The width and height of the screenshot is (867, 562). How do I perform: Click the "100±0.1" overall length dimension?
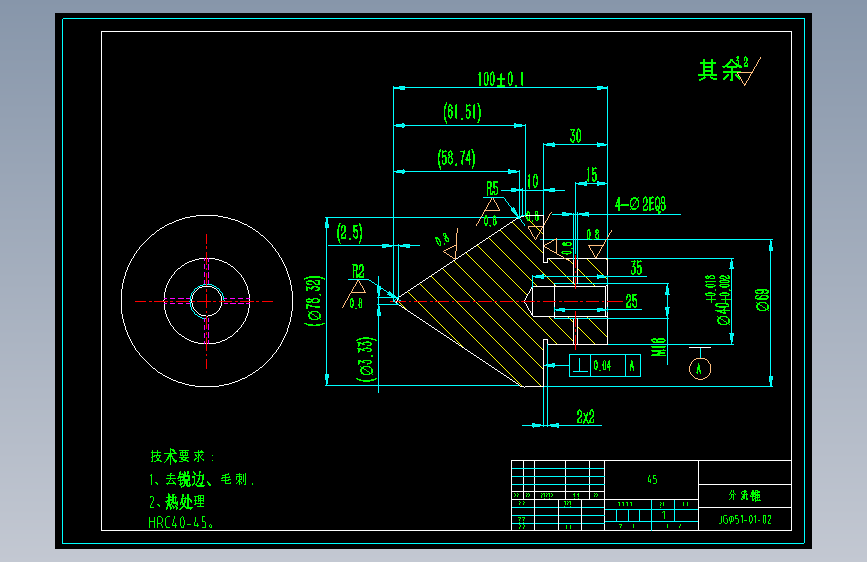pyautogui.click(x=501, y=79)
